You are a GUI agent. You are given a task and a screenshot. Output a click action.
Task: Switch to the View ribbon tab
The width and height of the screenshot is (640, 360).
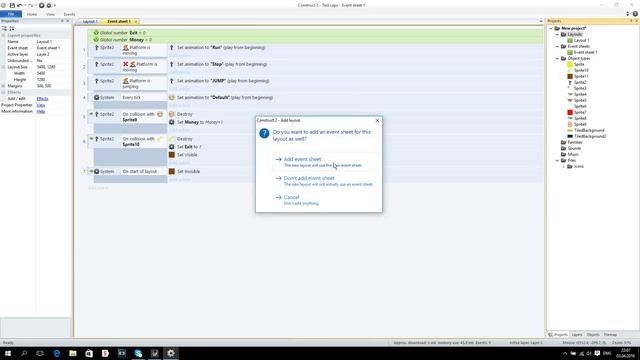pos(50,14)
